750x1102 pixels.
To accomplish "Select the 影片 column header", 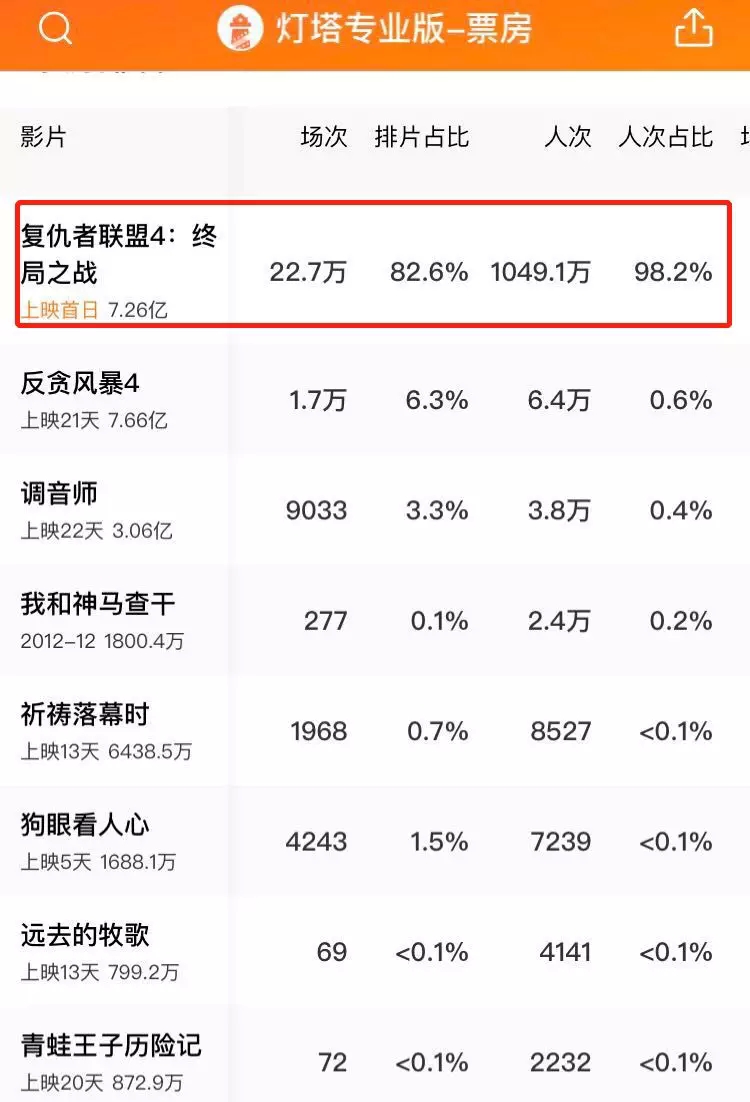I will pyautogui.click(x=43, y=137).
